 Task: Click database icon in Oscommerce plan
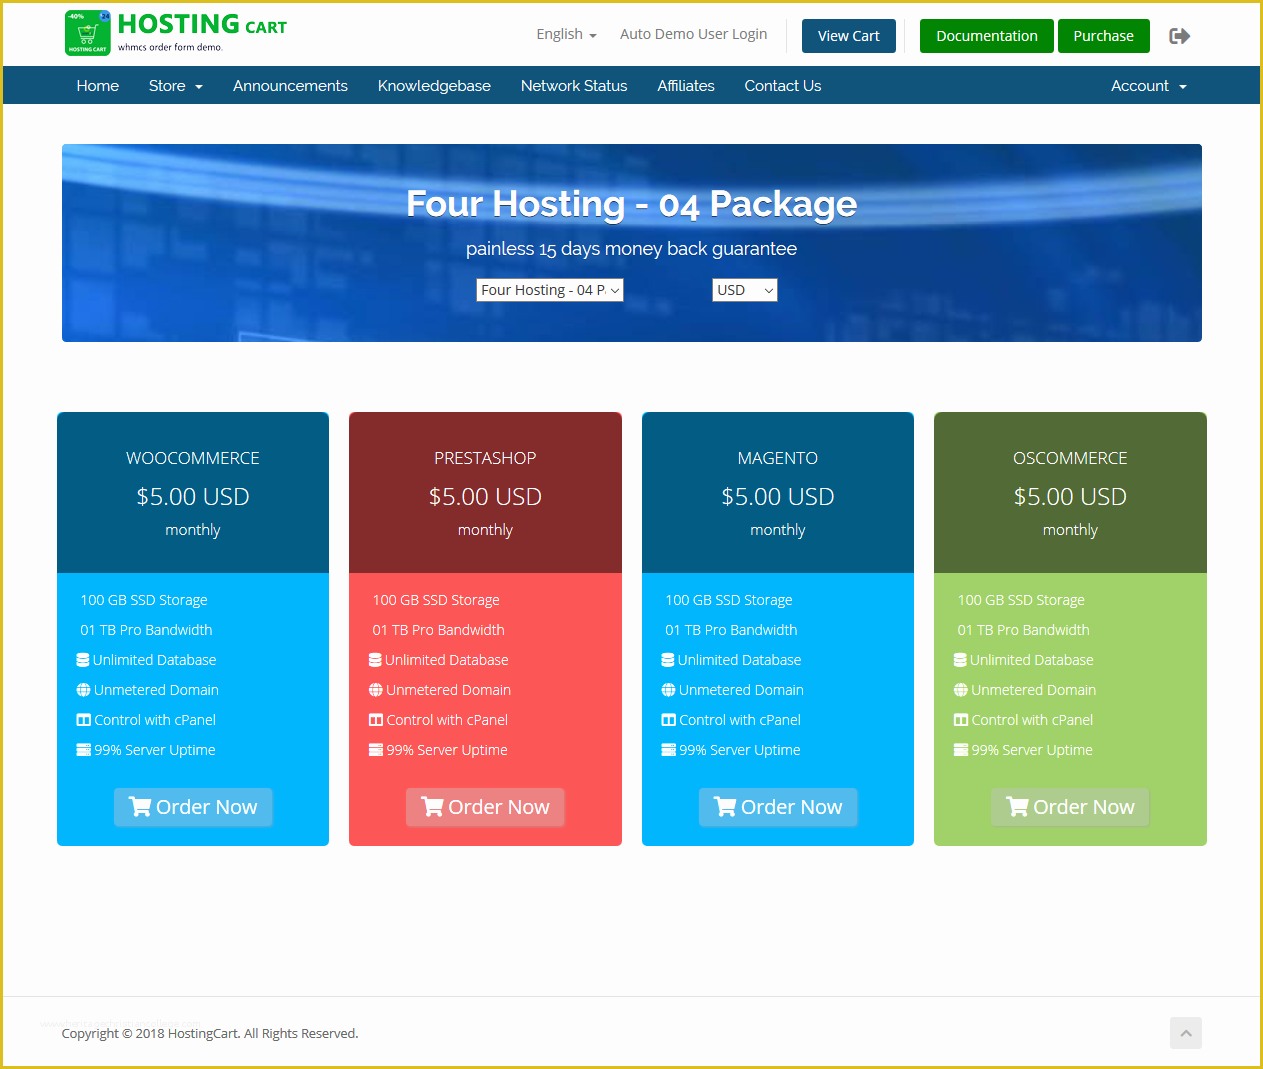tap(960, 660)
